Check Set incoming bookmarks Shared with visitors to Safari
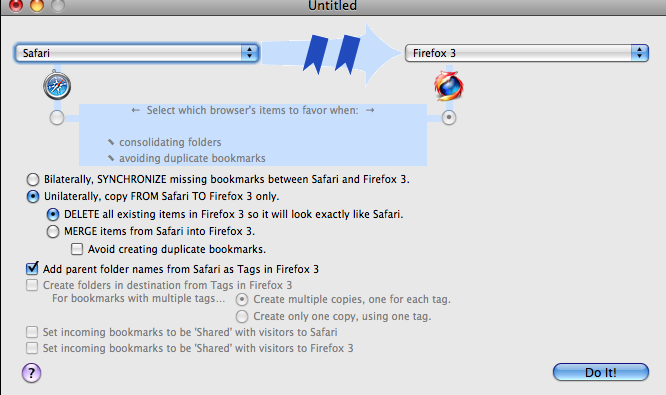 [x=32, y=332]
